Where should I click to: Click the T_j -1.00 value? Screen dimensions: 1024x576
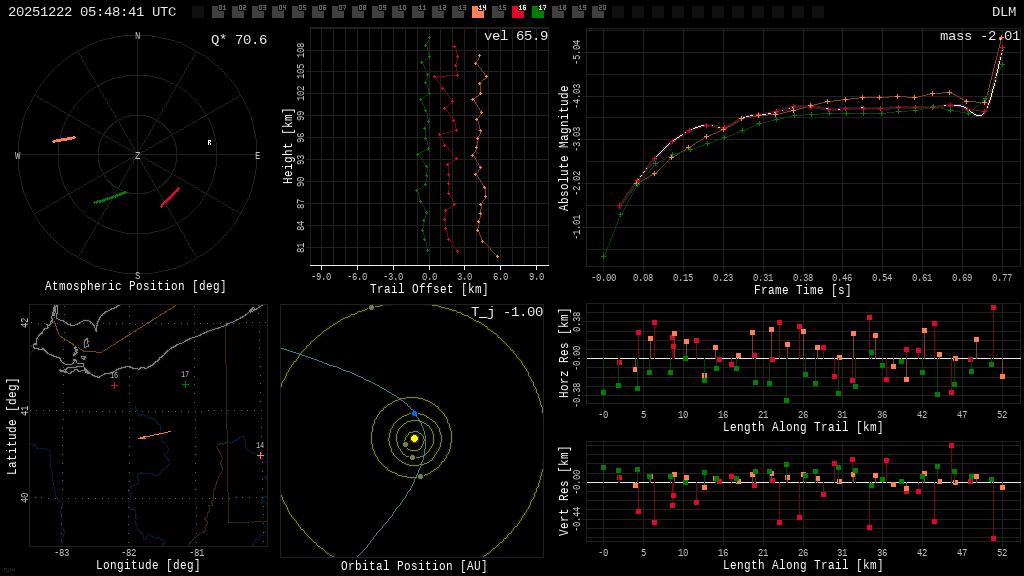point(507,312)
